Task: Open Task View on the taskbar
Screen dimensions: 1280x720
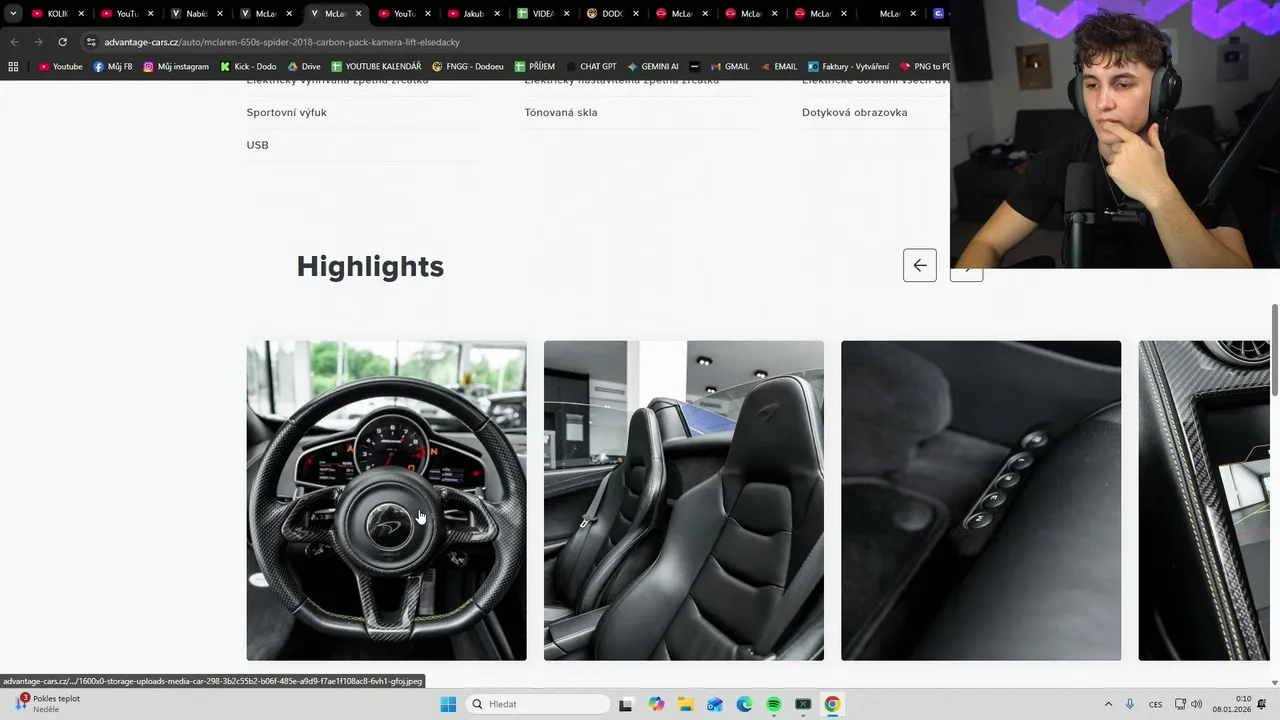Action: point(626,704)
